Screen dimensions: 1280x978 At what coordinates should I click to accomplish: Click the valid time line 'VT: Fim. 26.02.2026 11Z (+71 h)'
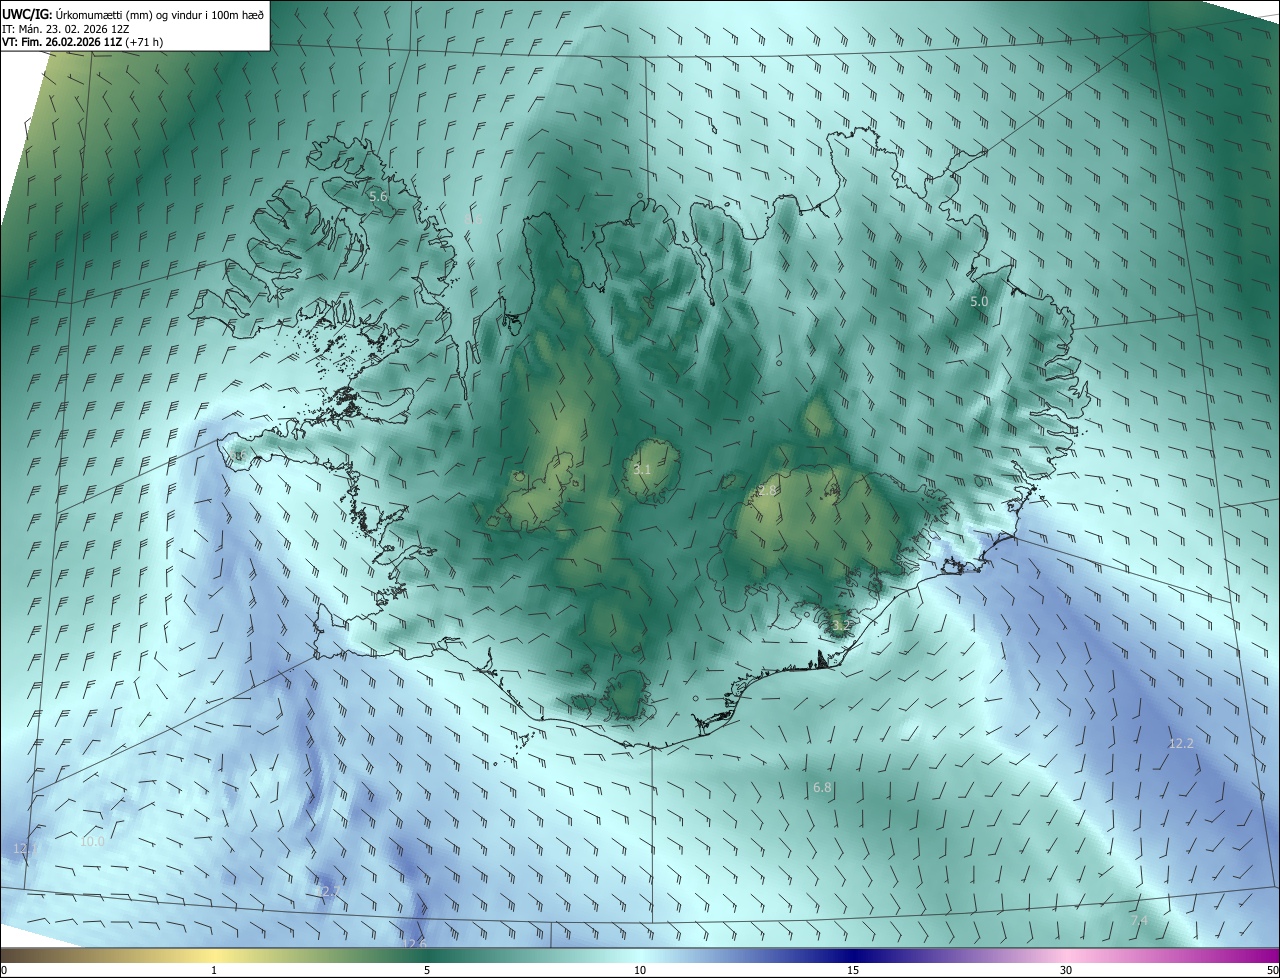point(83,42)
